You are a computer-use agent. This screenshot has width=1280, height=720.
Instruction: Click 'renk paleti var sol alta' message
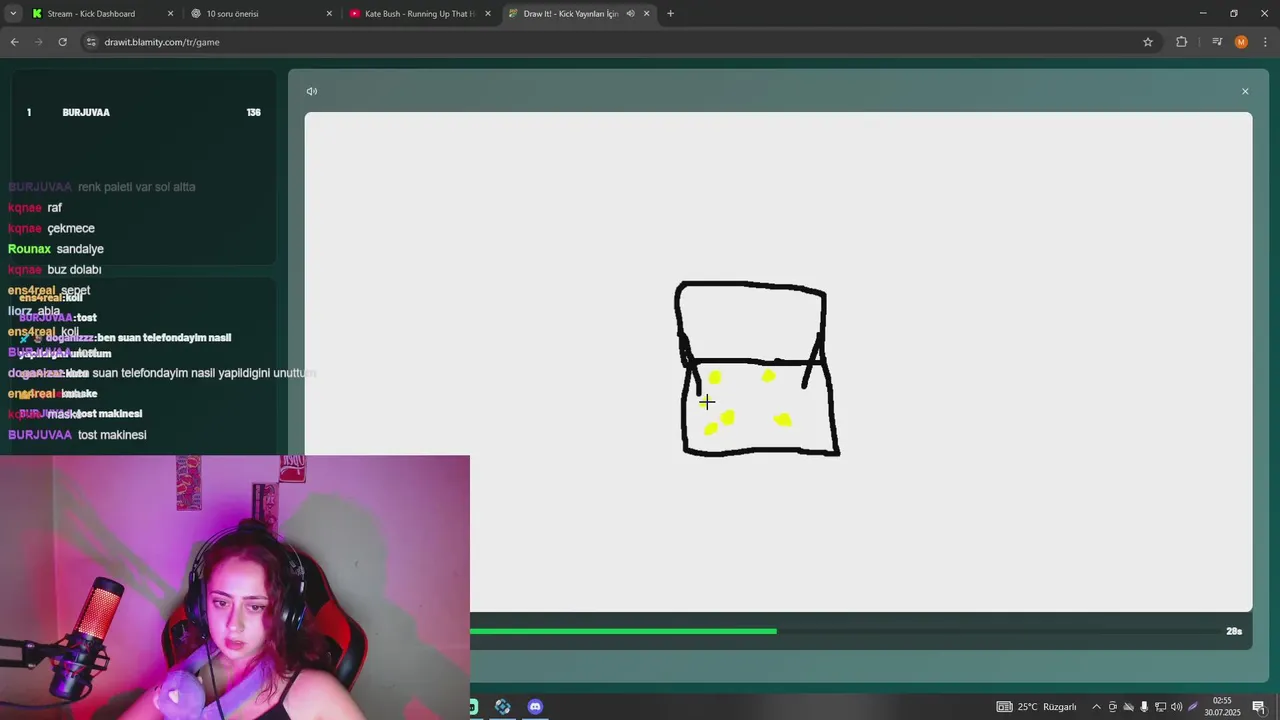tap(136, 187)
